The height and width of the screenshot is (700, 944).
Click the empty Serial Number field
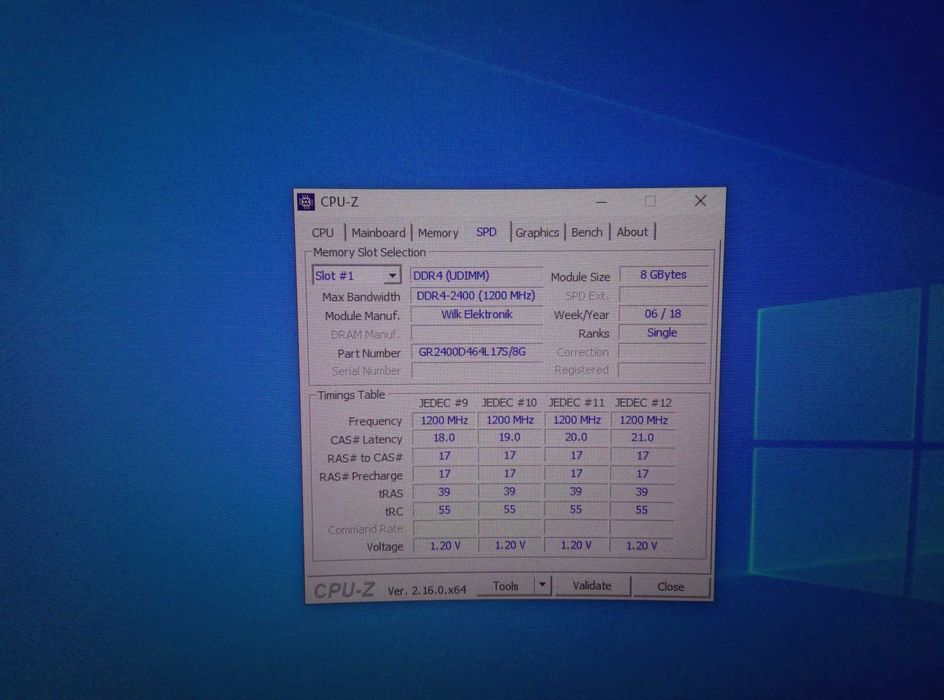[x=476, y=370]
